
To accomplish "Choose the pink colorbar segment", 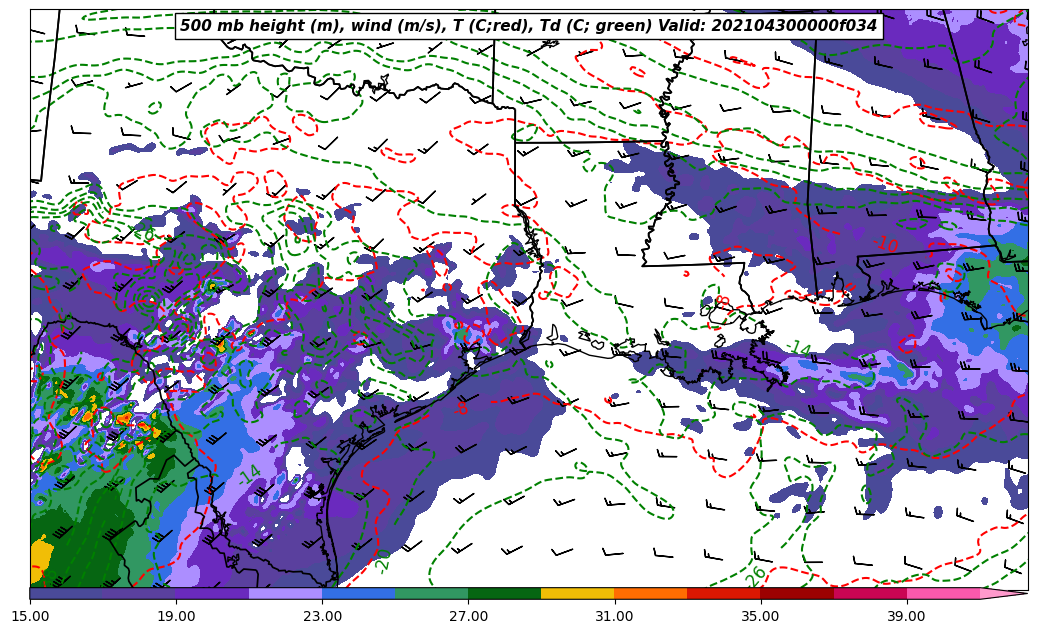I will 943,593.
